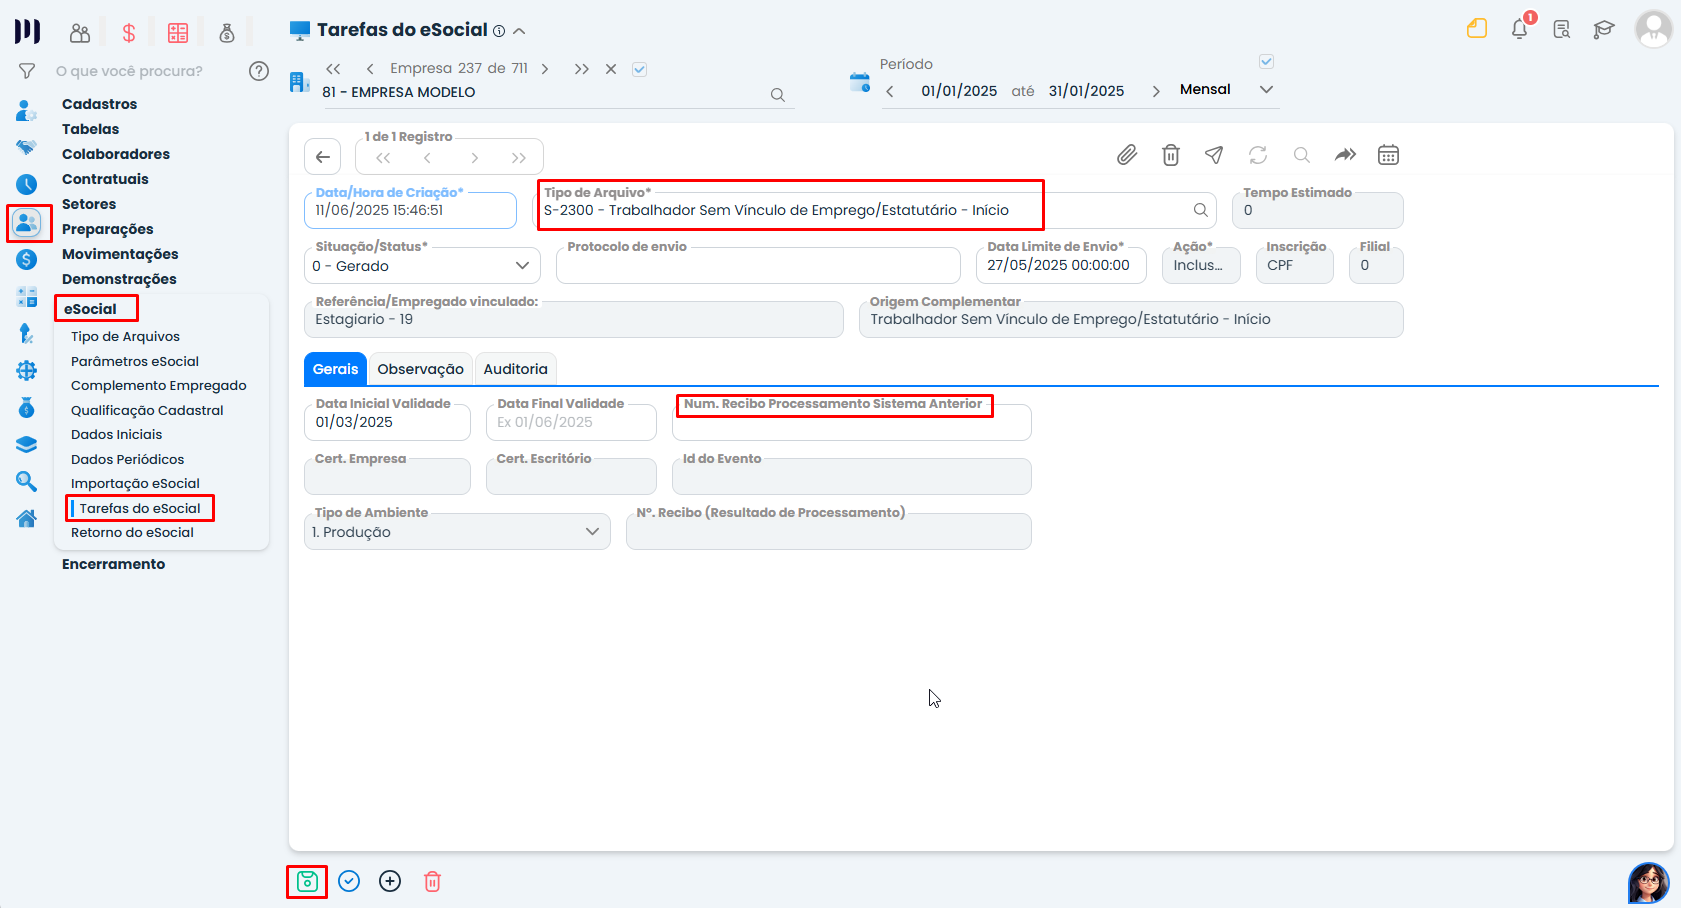This screenshot has width=1681, height=908.
Task: Clear company selection with X button
Action: pyautogui.click(x=611, y=69)
